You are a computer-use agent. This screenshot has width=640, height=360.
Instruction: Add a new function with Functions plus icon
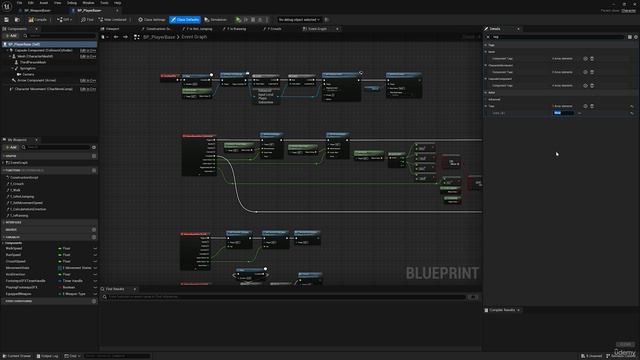tap(94, 170)
